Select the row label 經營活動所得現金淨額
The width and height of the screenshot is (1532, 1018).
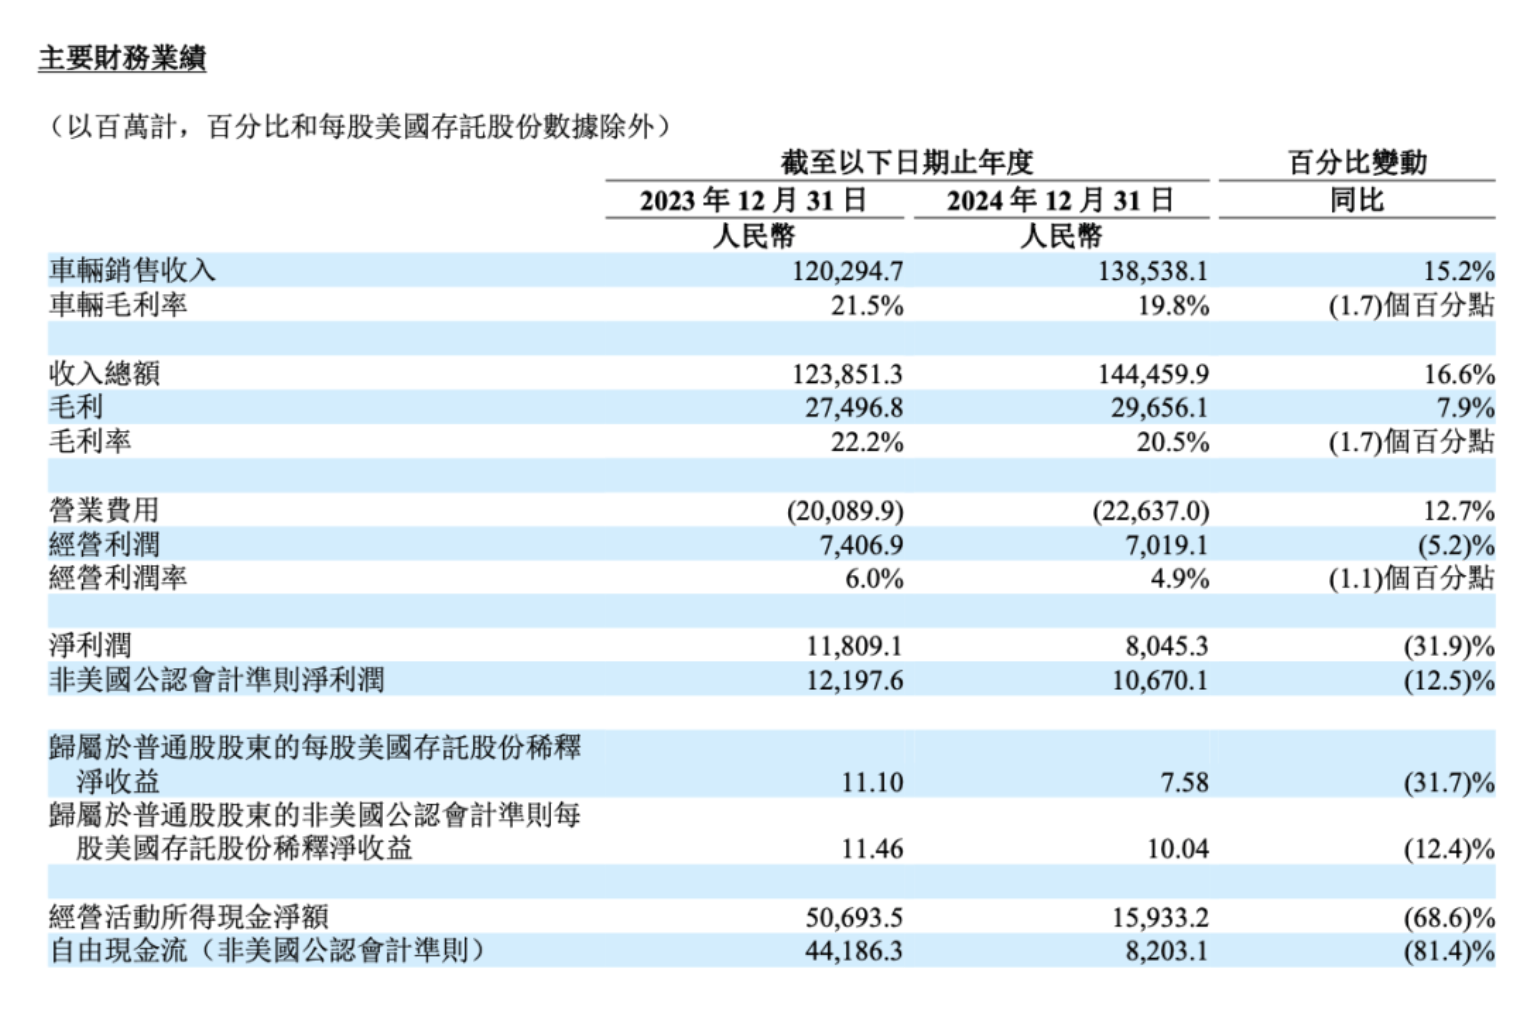189,917
